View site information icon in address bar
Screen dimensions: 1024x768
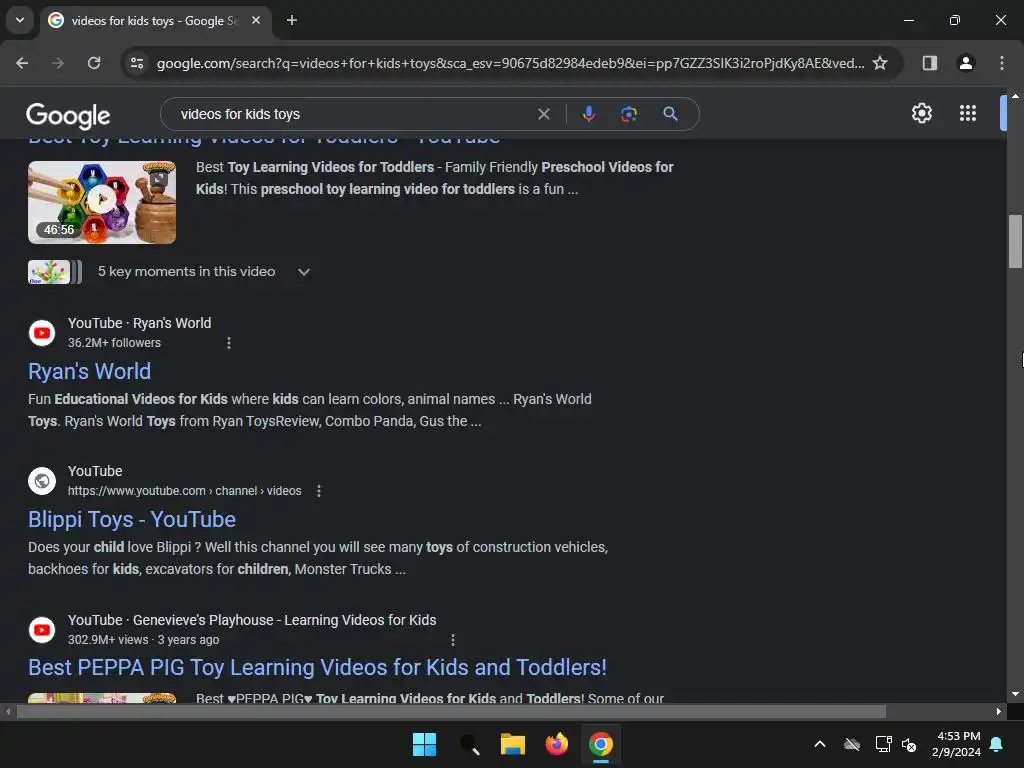point(137,63)
